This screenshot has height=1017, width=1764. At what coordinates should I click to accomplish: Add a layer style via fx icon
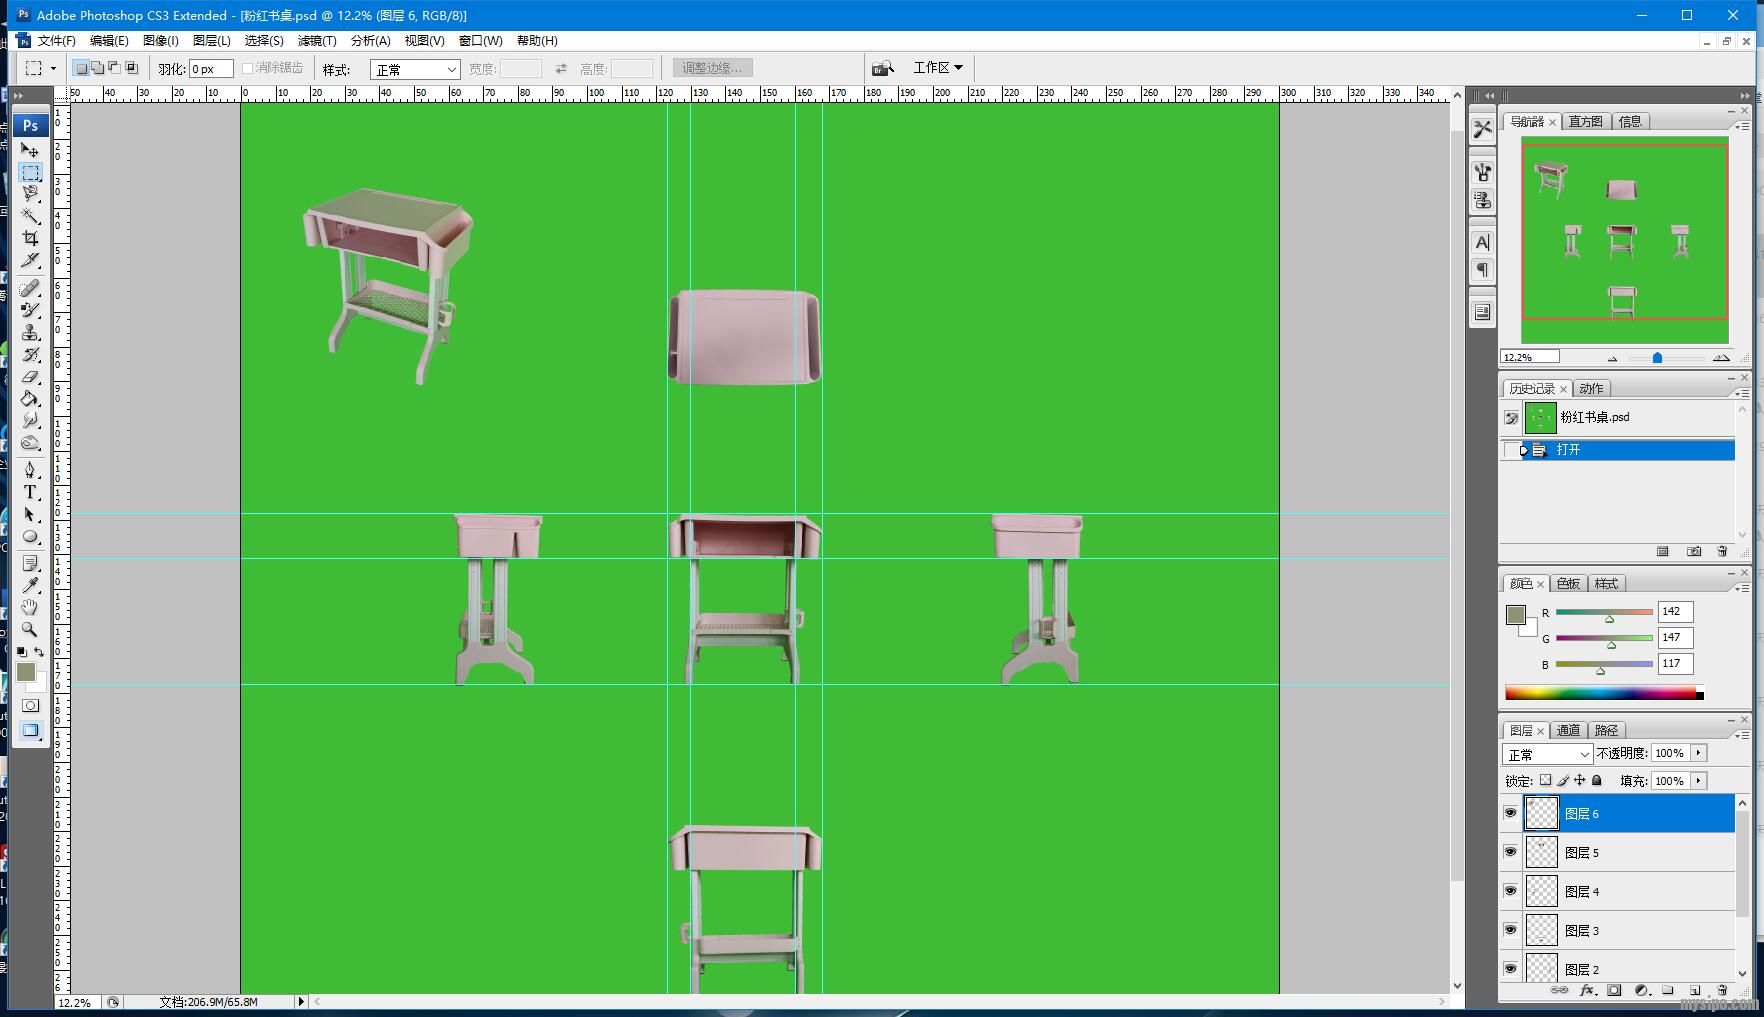click(x=1587, y=990)
